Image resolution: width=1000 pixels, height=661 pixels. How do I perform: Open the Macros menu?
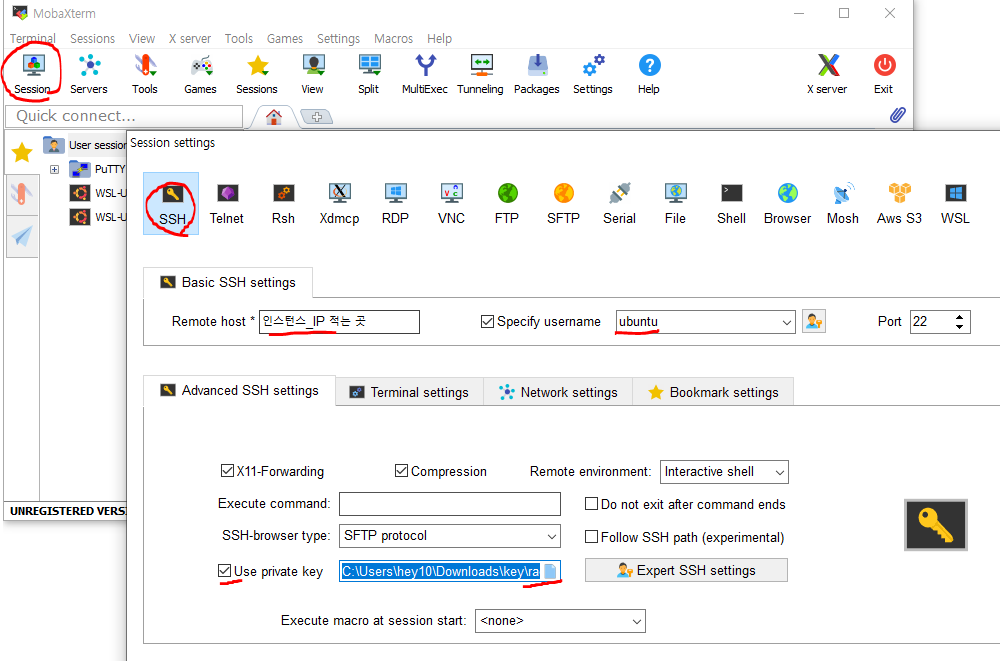tap(393, 38)
